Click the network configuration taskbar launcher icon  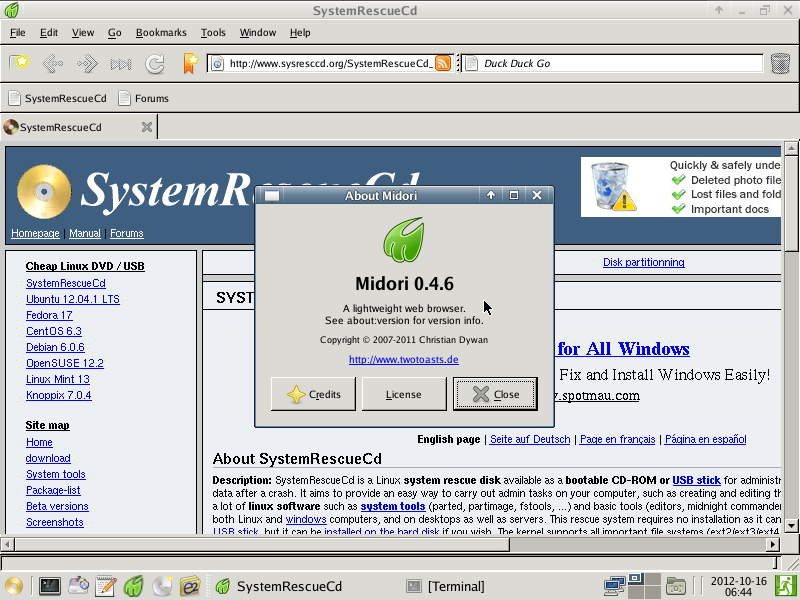pos(79,586)
